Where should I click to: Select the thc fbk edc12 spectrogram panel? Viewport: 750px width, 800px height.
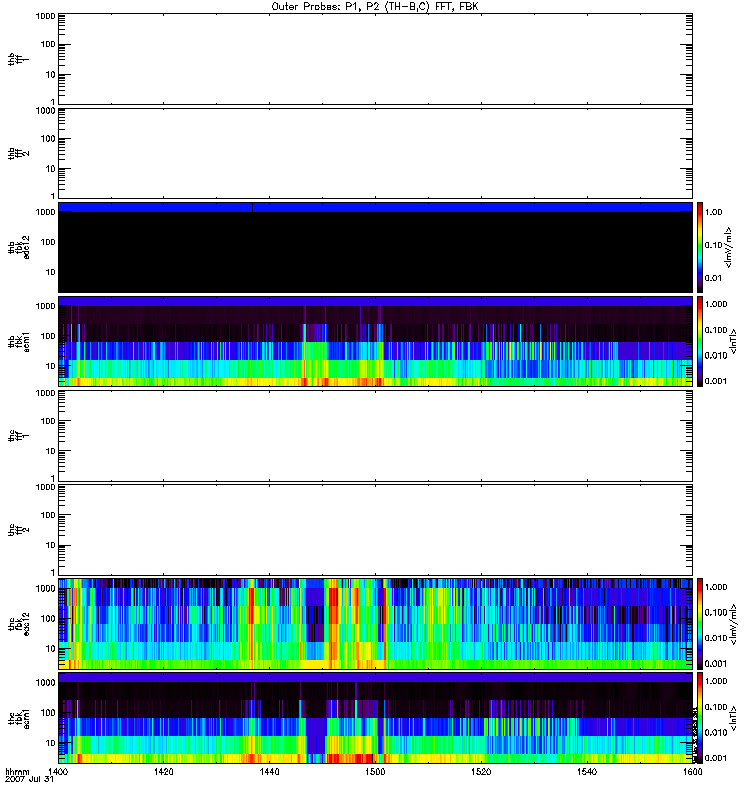coord(375,623)
